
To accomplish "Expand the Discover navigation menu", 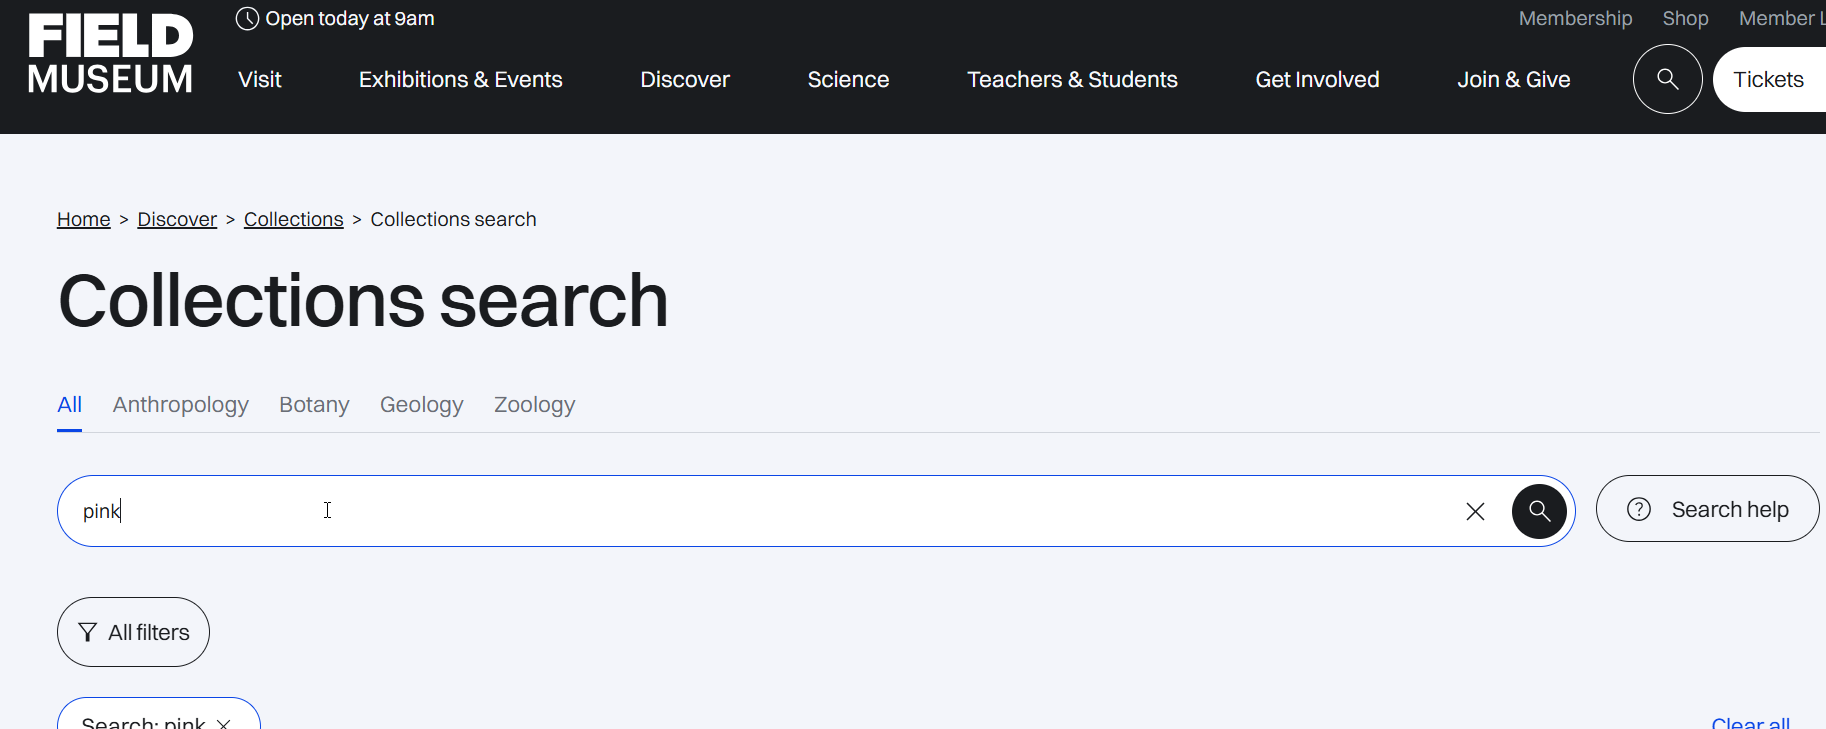I will pos(685,80).
